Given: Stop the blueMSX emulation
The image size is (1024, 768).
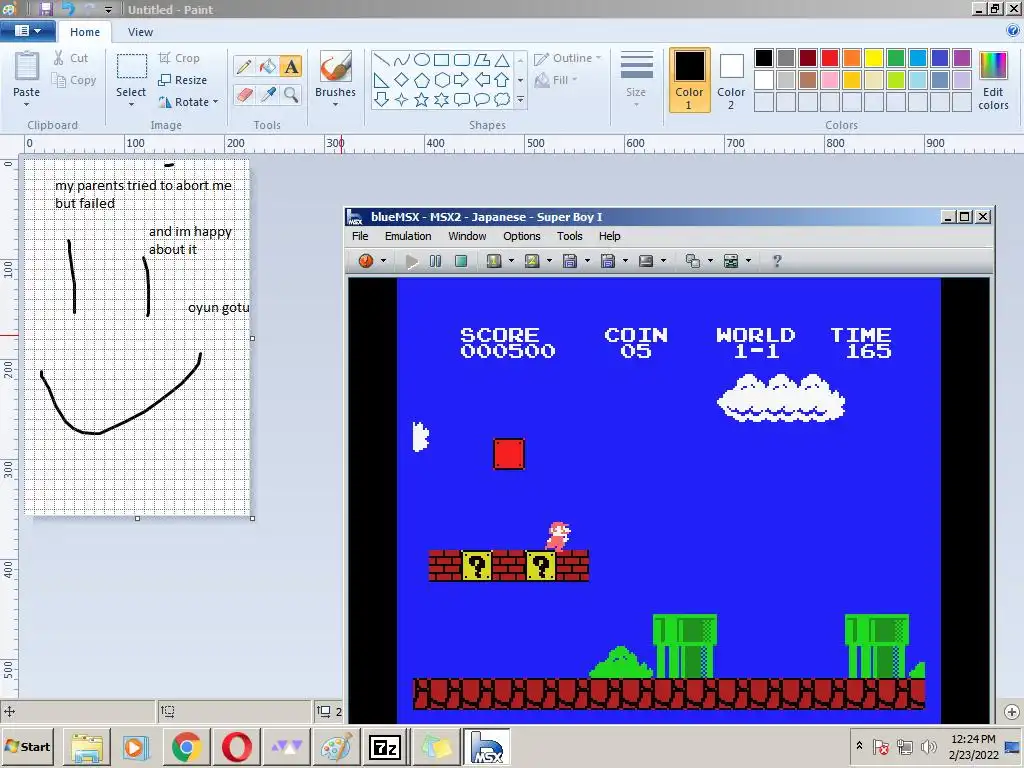Looking at the screenshot, I should (x=460, y=261).
